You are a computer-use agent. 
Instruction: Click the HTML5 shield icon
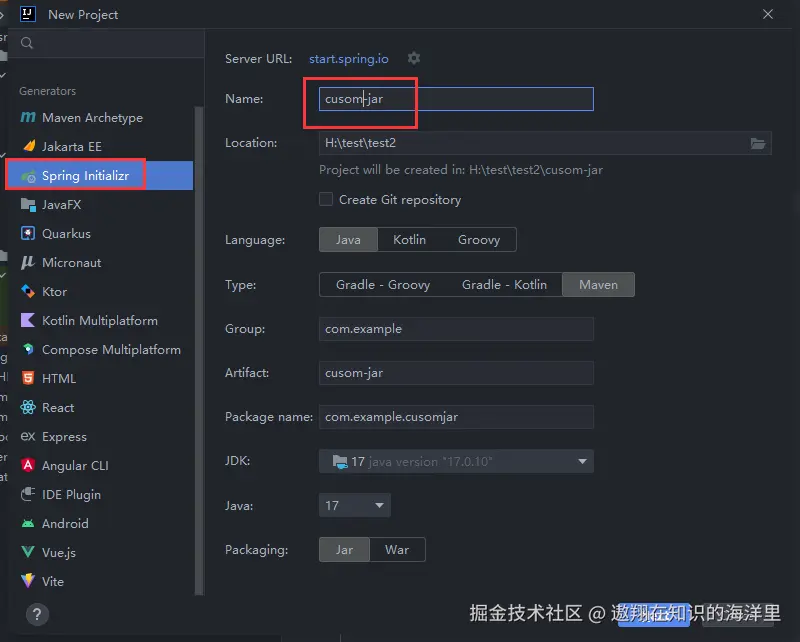coord(28,378)
